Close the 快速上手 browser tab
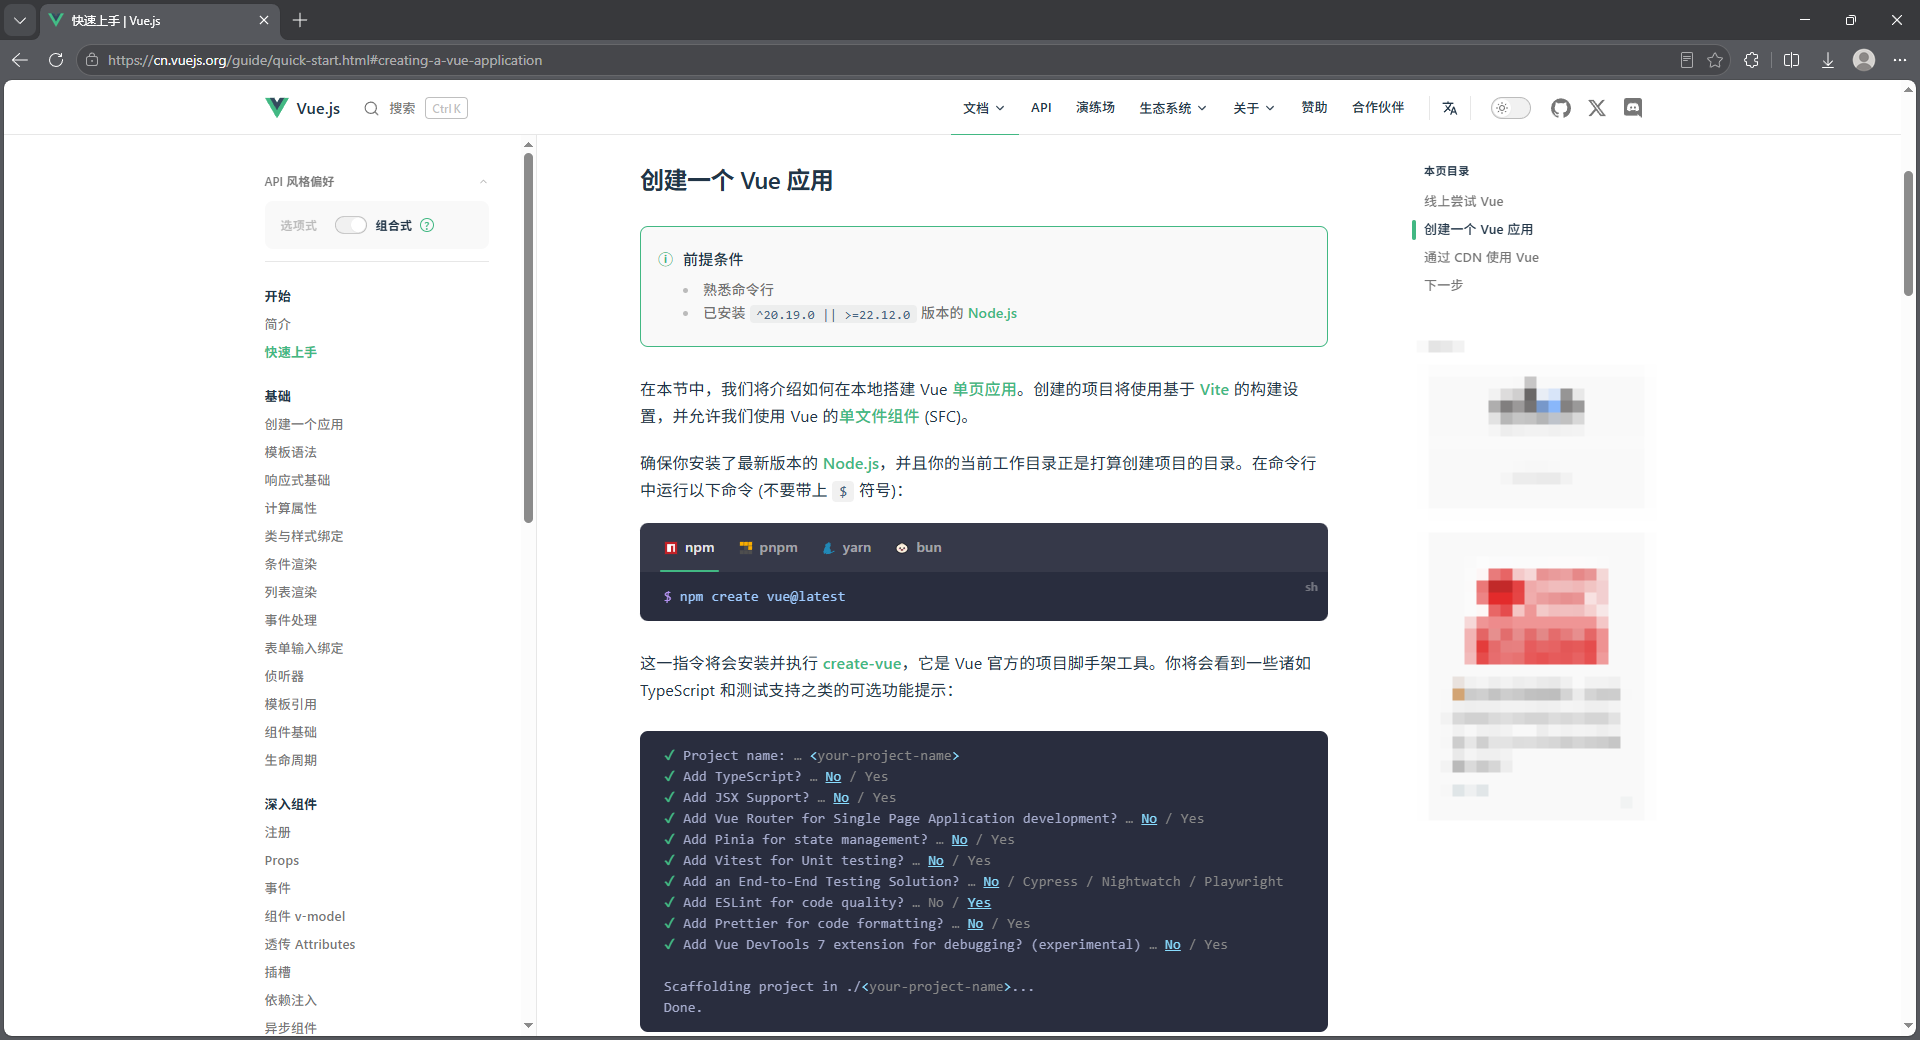The height and width of the screenshot is (1040, 1920). (x=264, y=20)
